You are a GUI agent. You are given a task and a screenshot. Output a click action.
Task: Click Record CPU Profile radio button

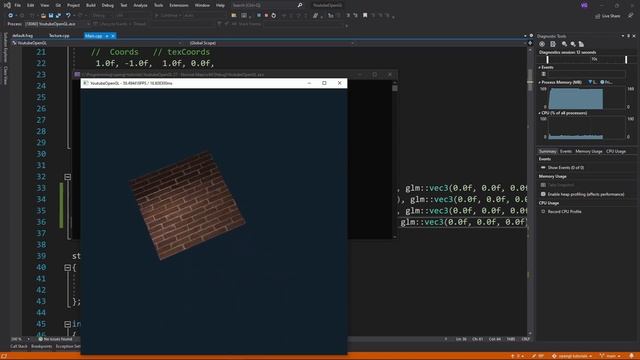543,211
